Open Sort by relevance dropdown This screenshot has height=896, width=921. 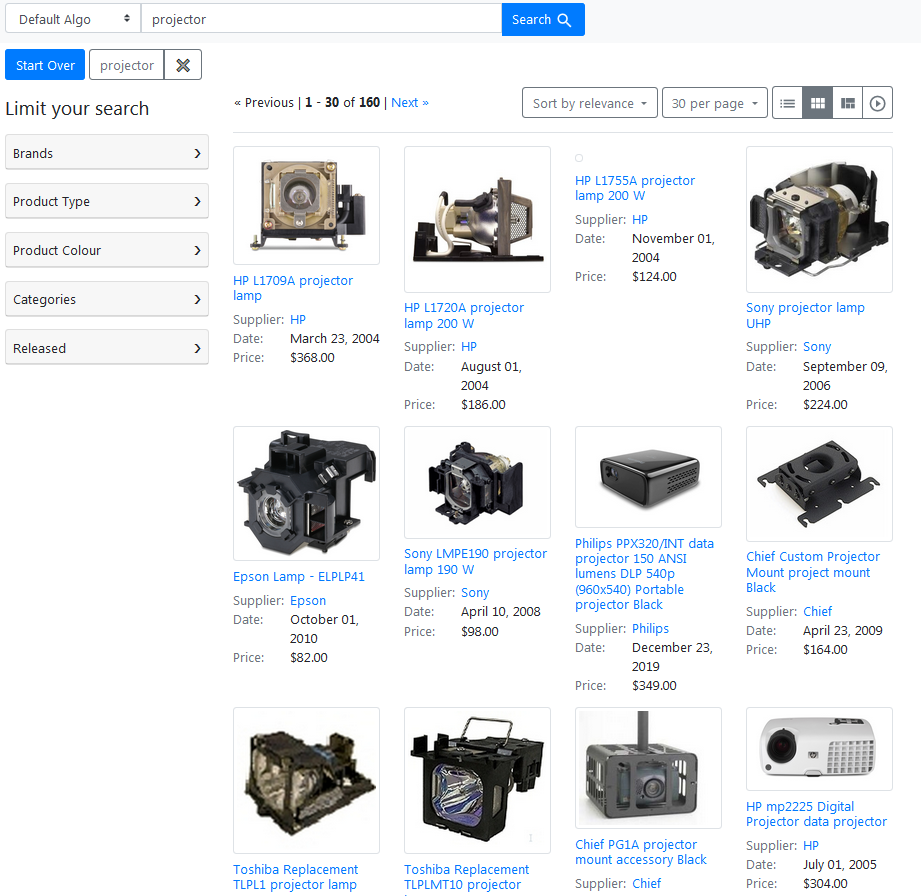click(589, 103)
